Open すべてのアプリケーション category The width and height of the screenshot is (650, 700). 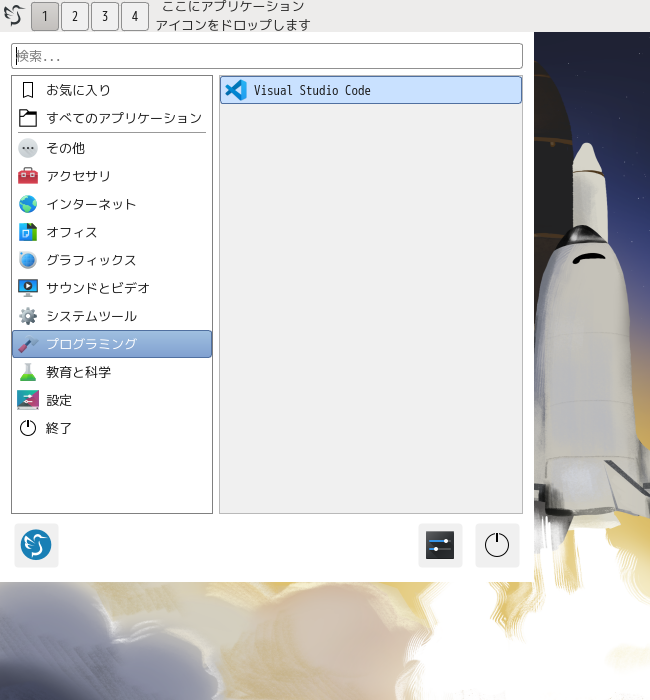tap(112, 118)
